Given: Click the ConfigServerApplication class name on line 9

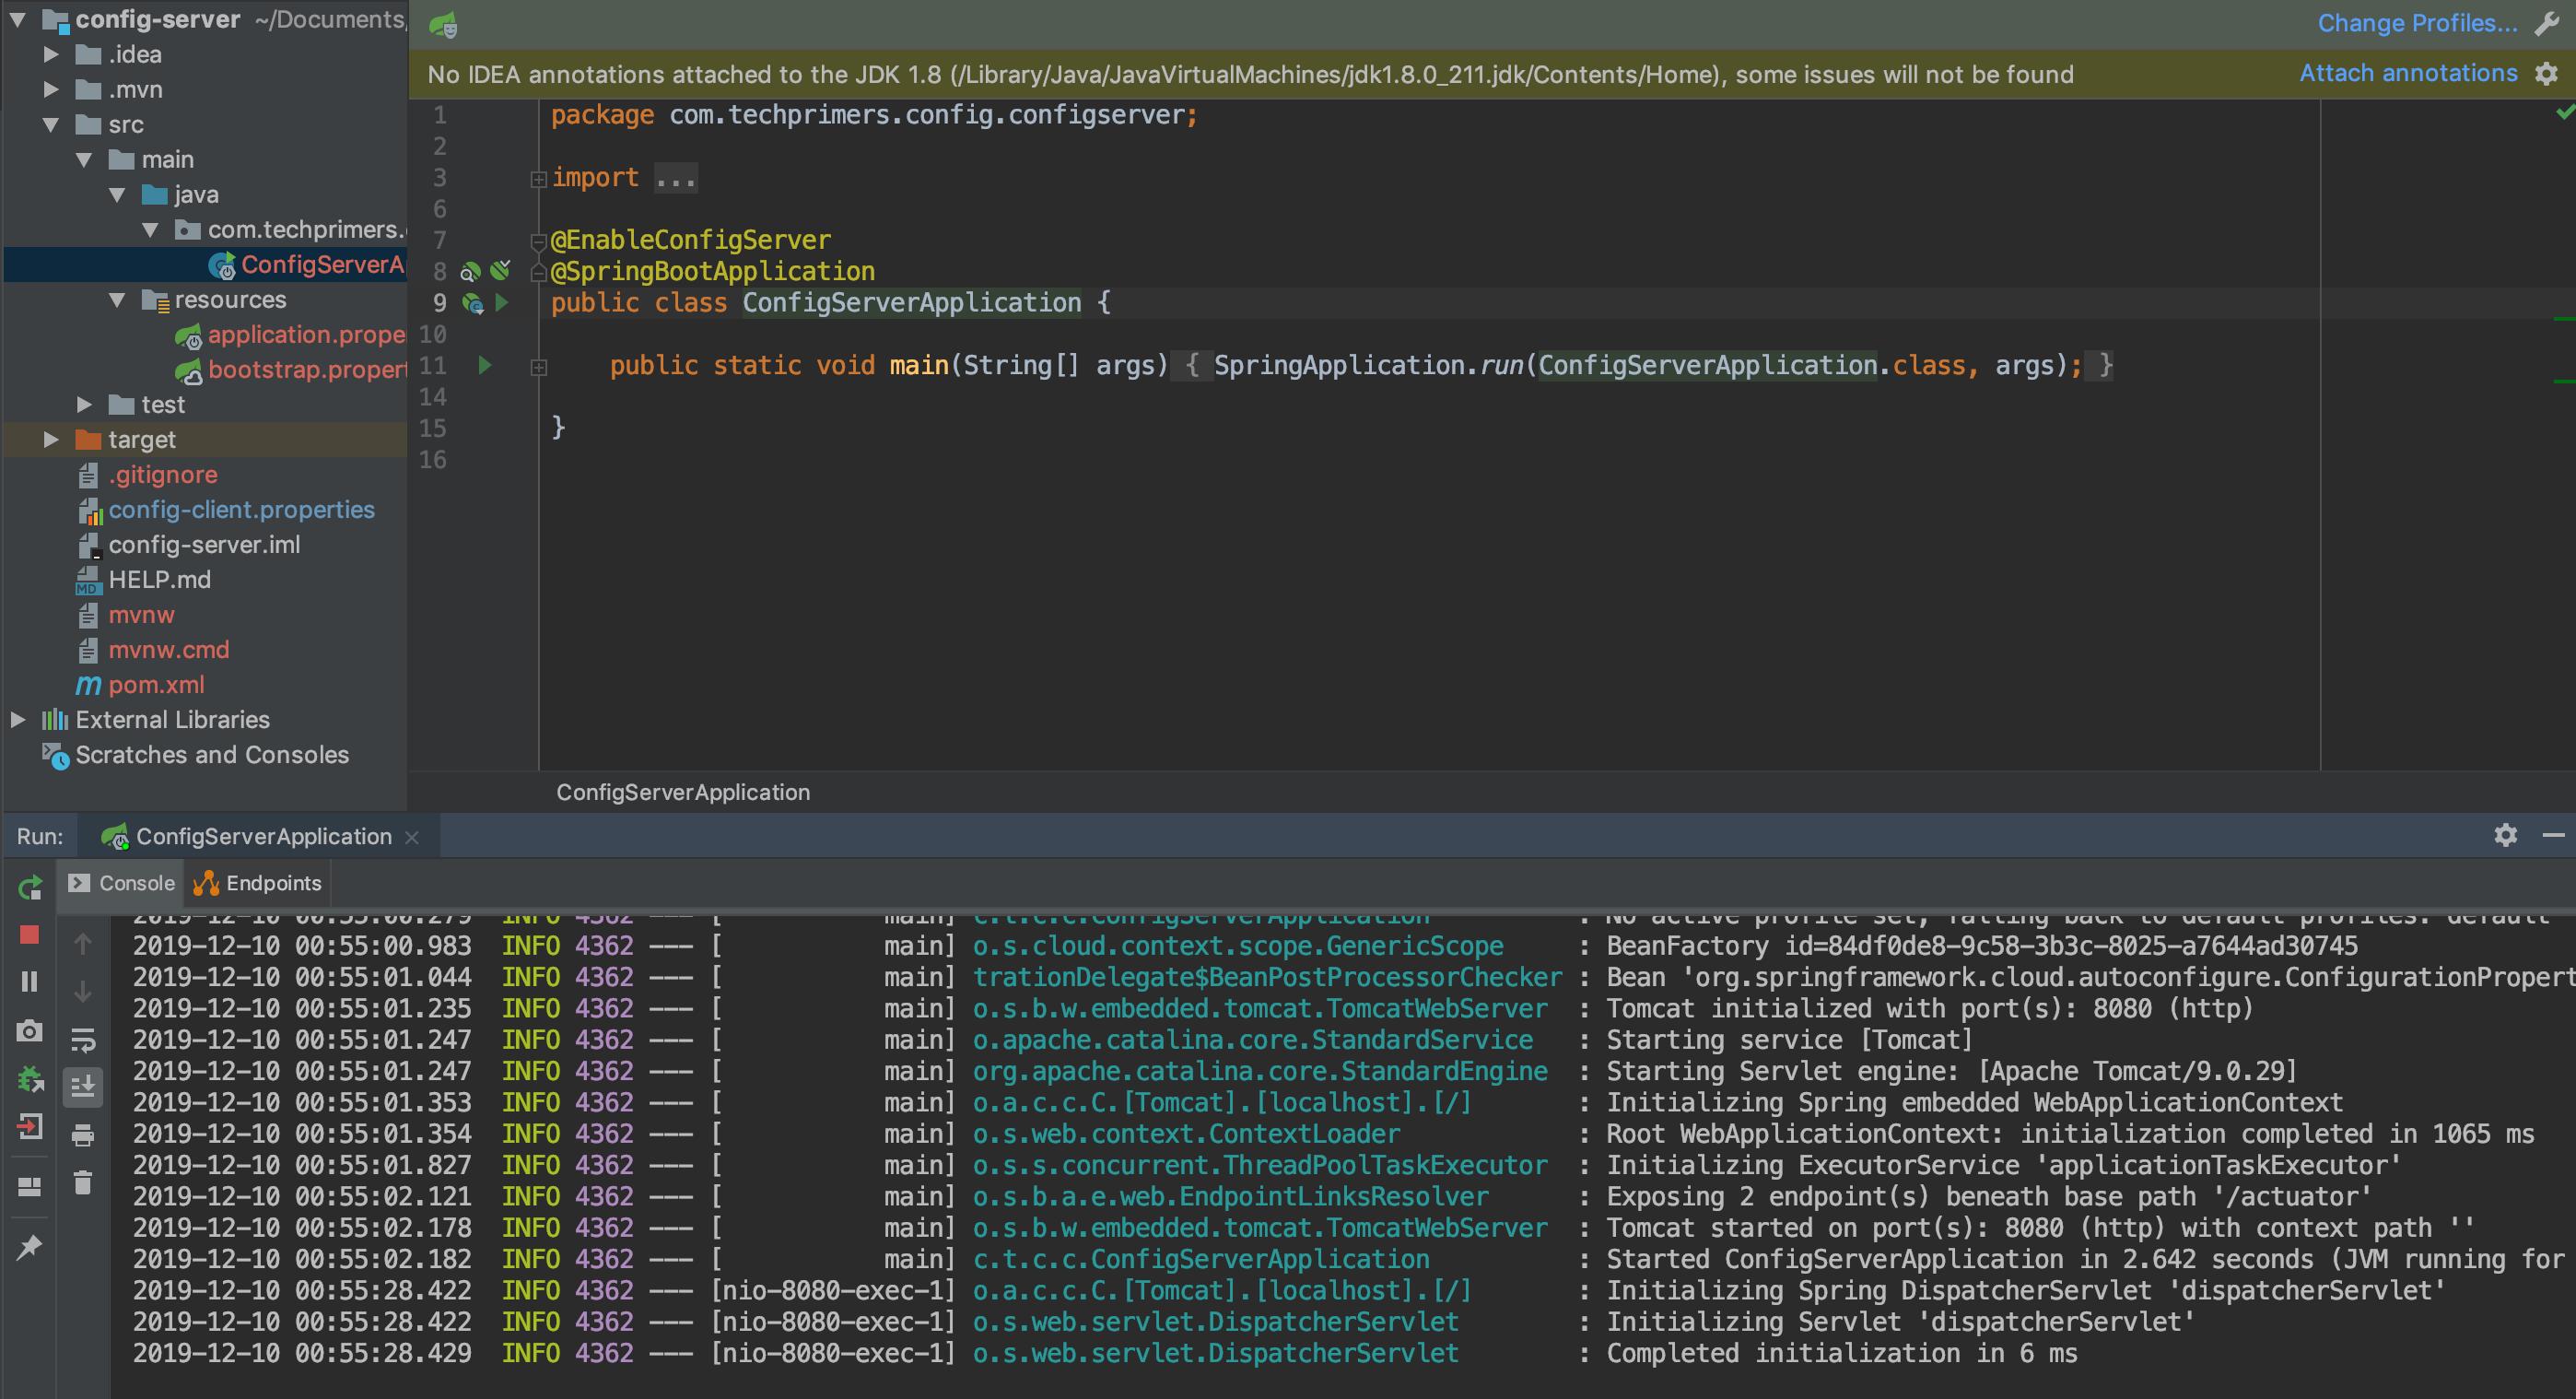Looking at the screenshot, I should [911, 302].
